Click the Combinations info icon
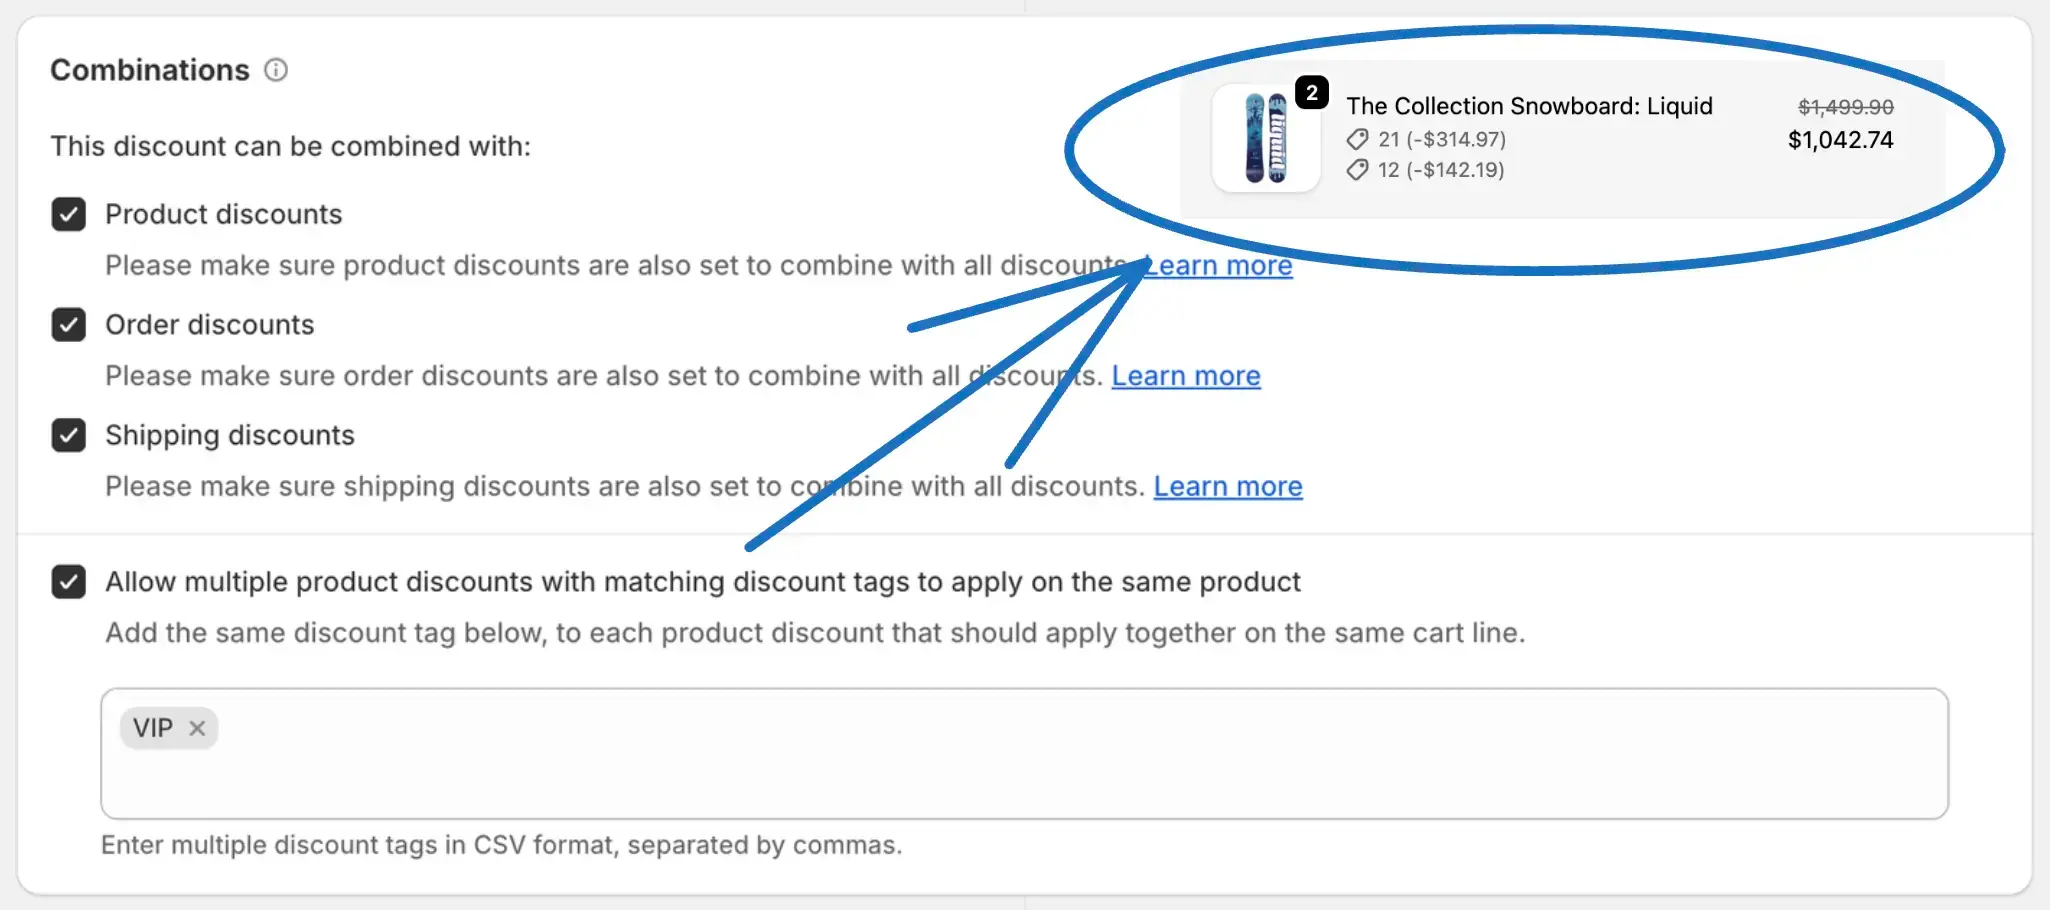The image size is (2050, 910). coord(276,70)
